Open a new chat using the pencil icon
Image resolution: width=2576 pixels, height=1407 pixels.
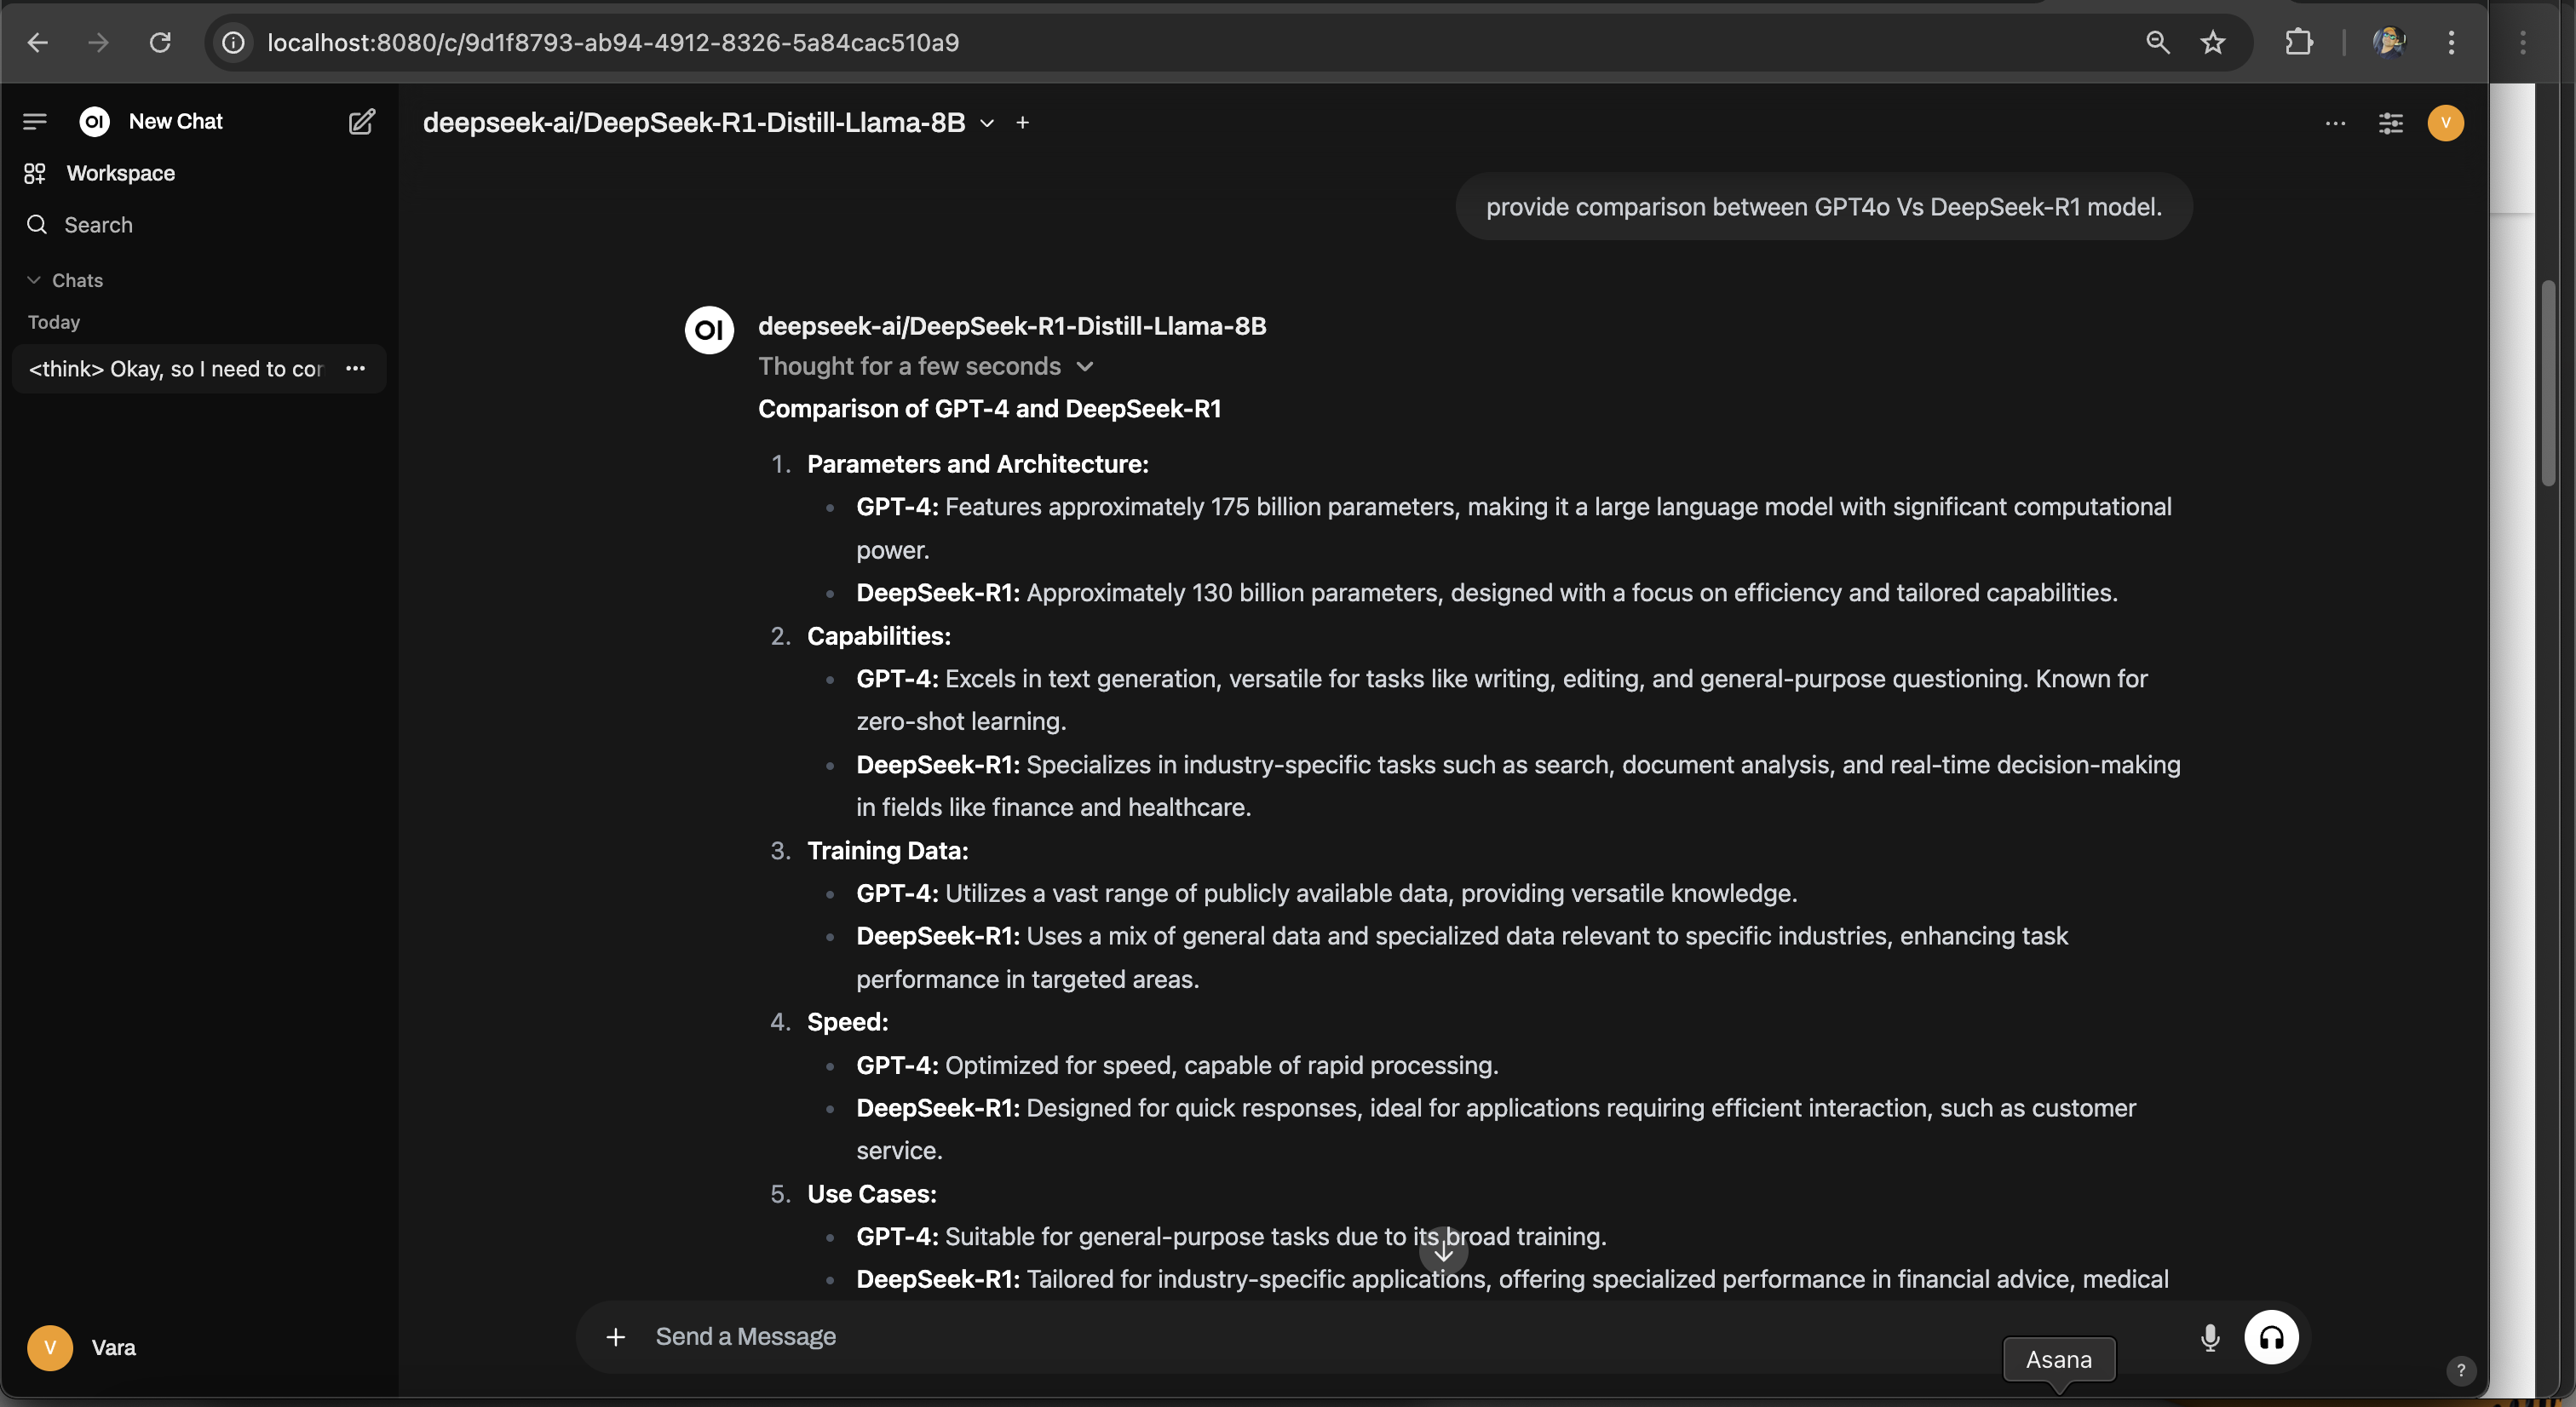point(361,121)
